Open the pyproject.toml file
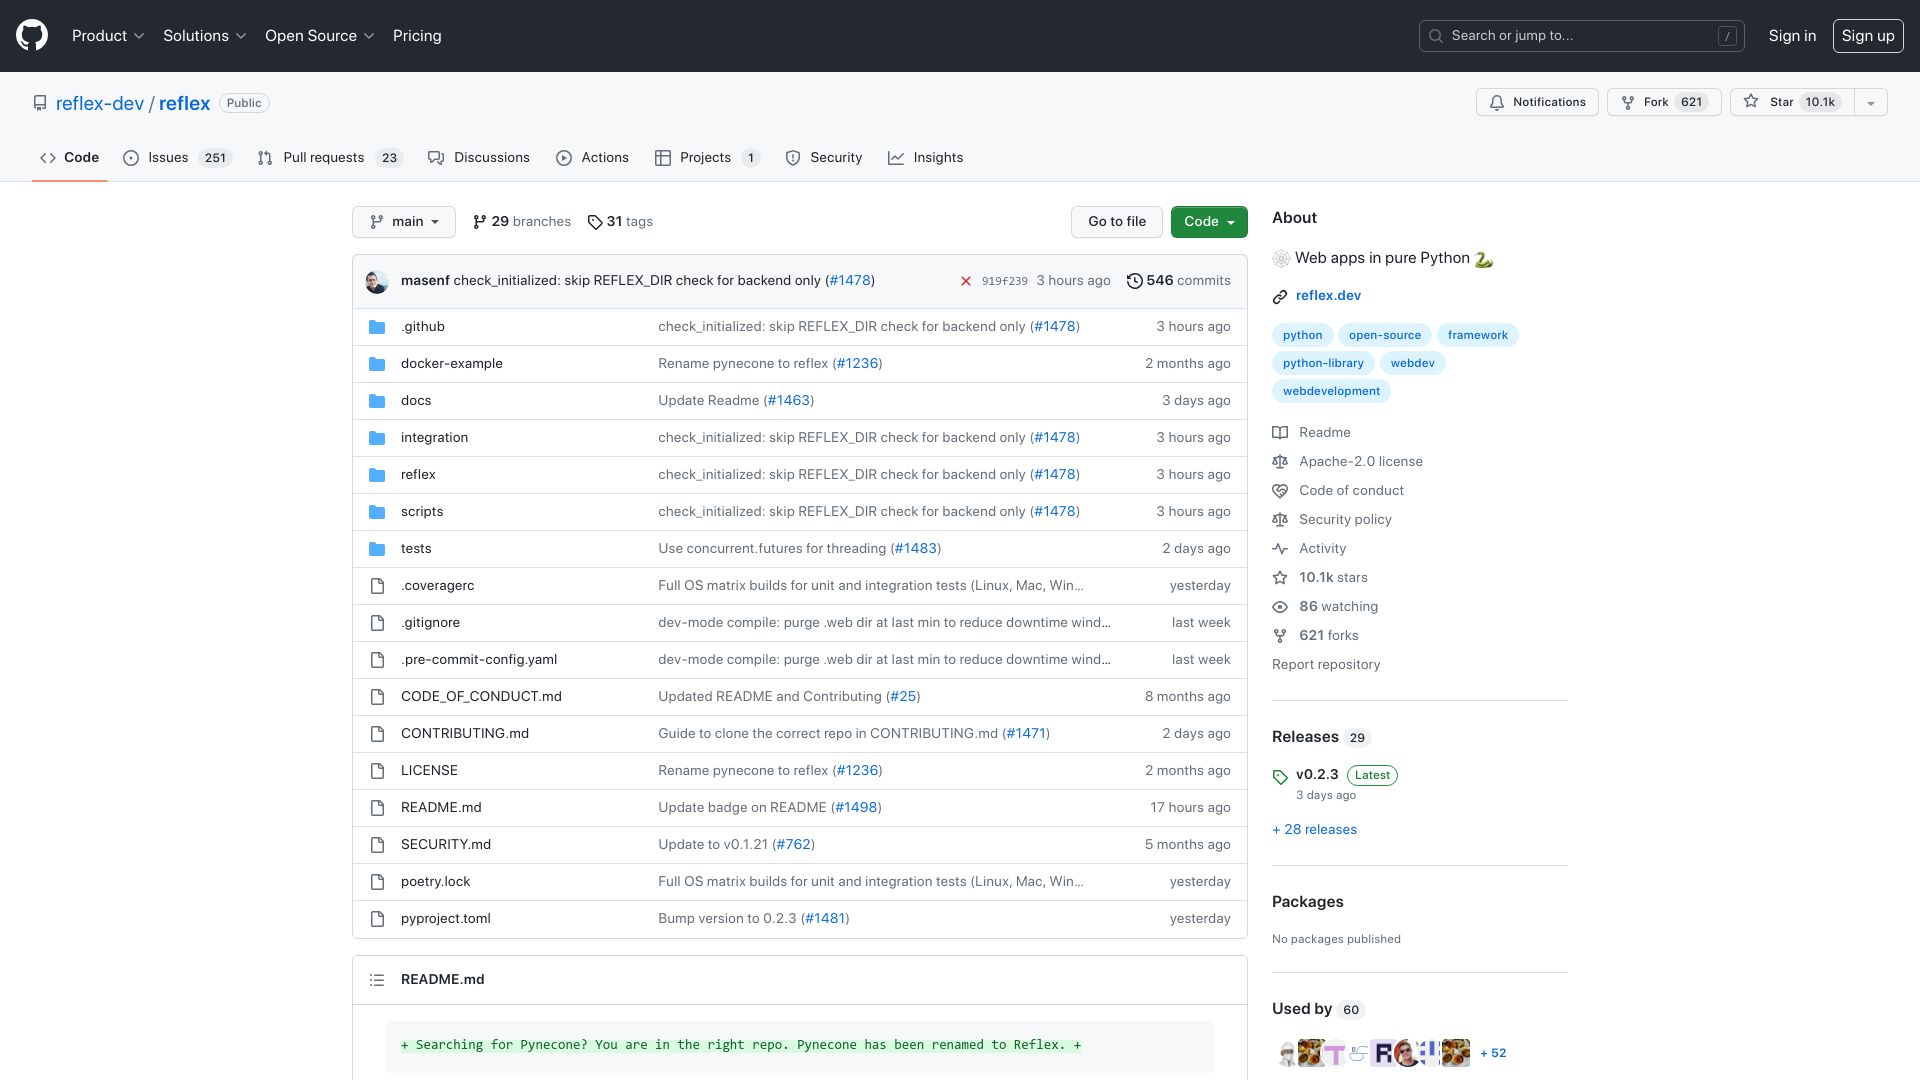 pos(446,919)
